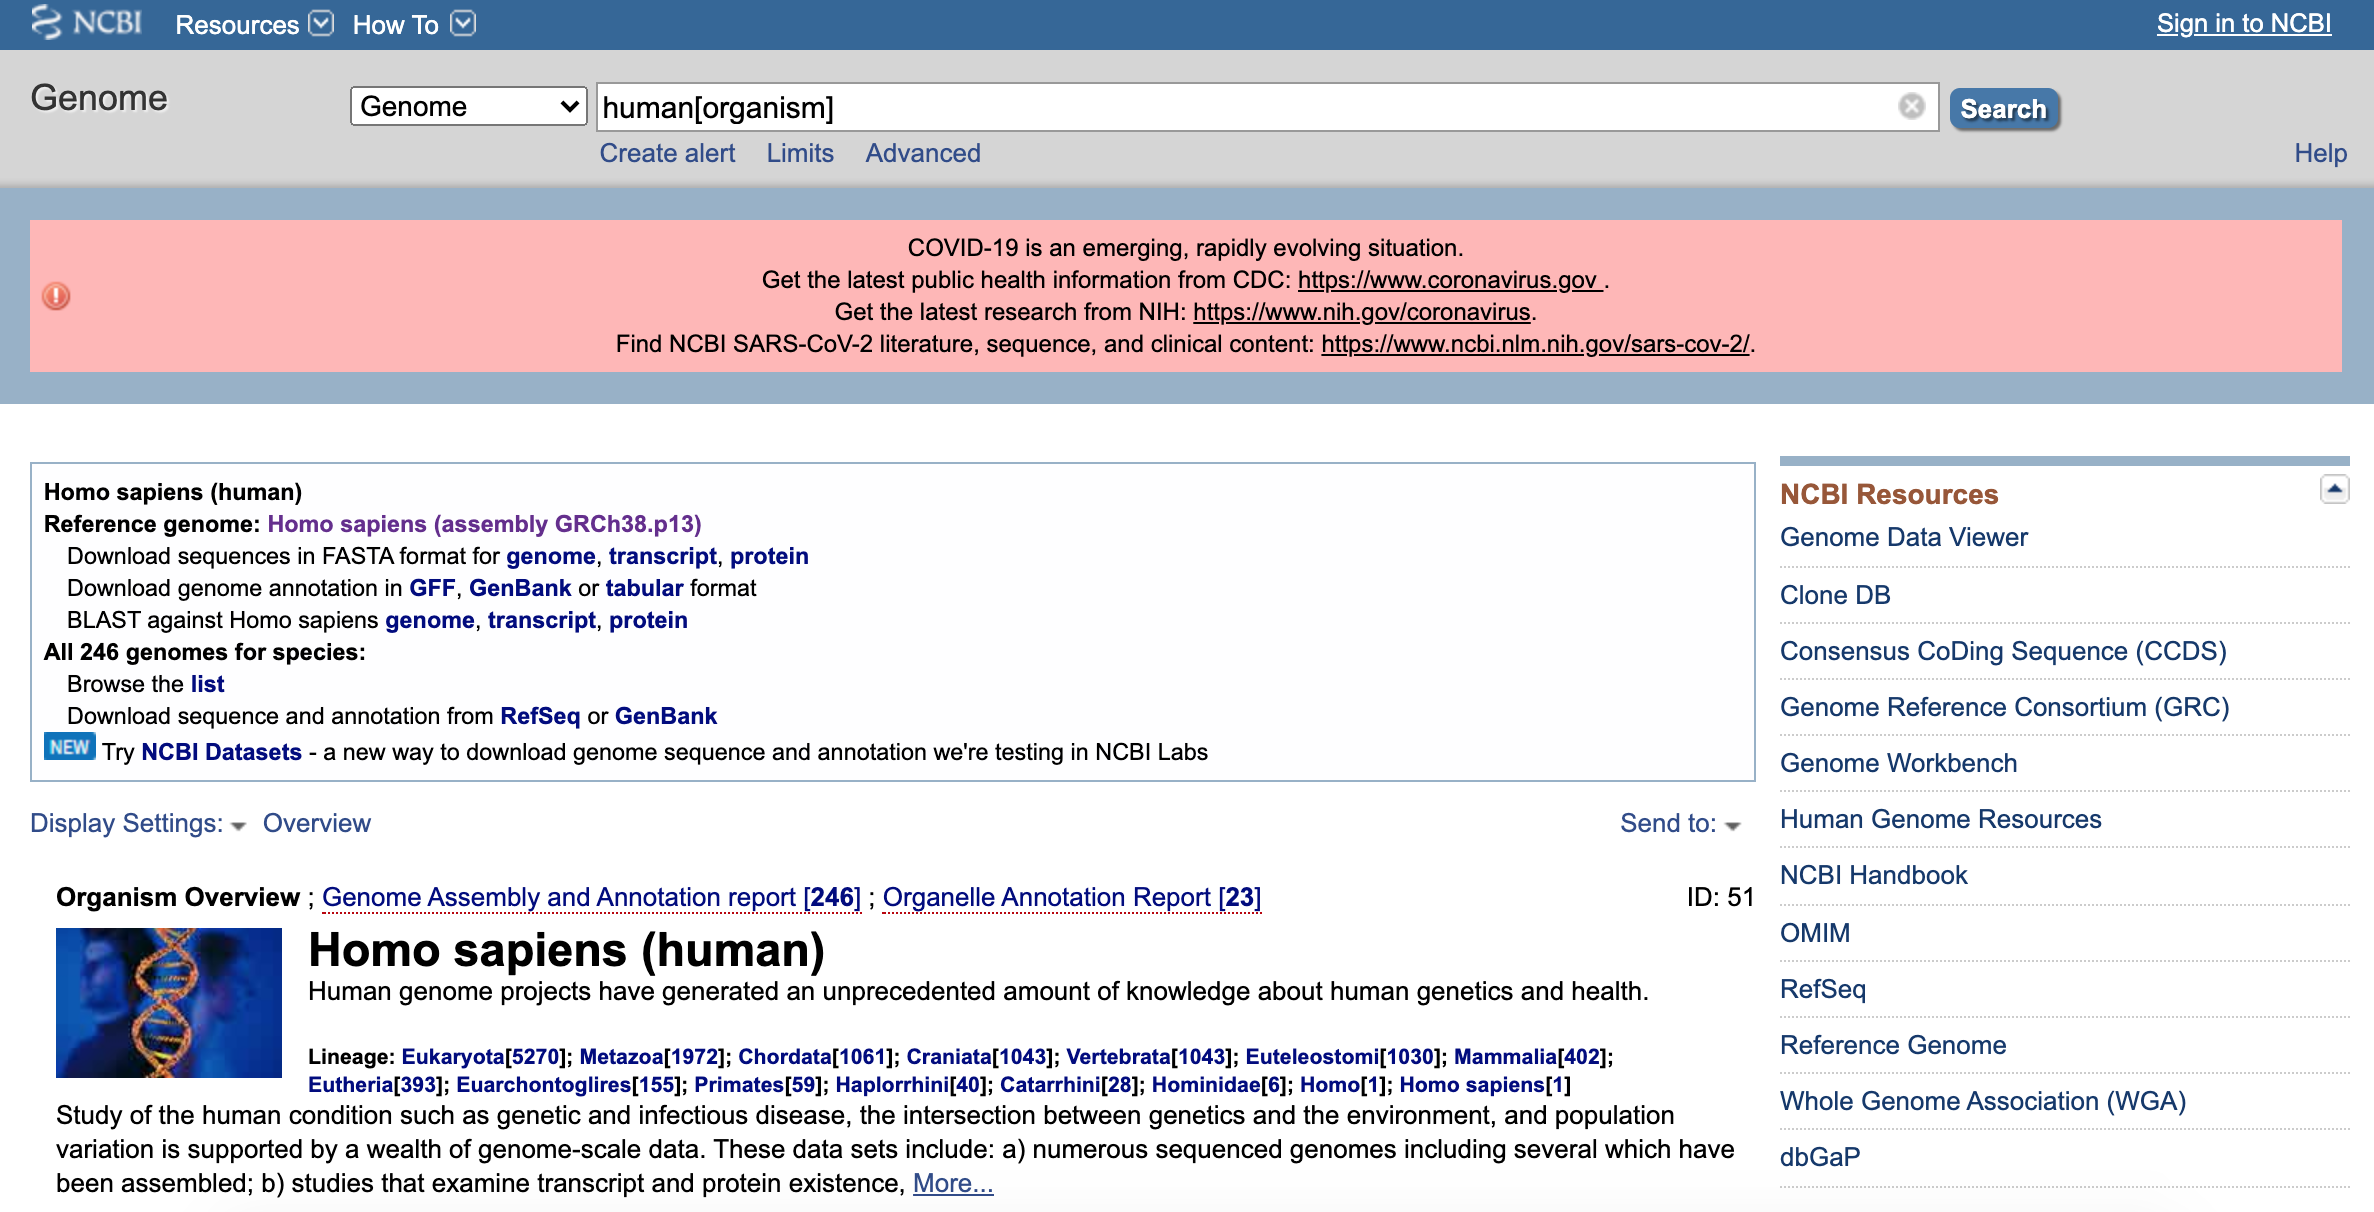Screen dimensions: 2374x1212
Task: Click the Metazoa lineage link
Action: click(x=621, y=1056)
